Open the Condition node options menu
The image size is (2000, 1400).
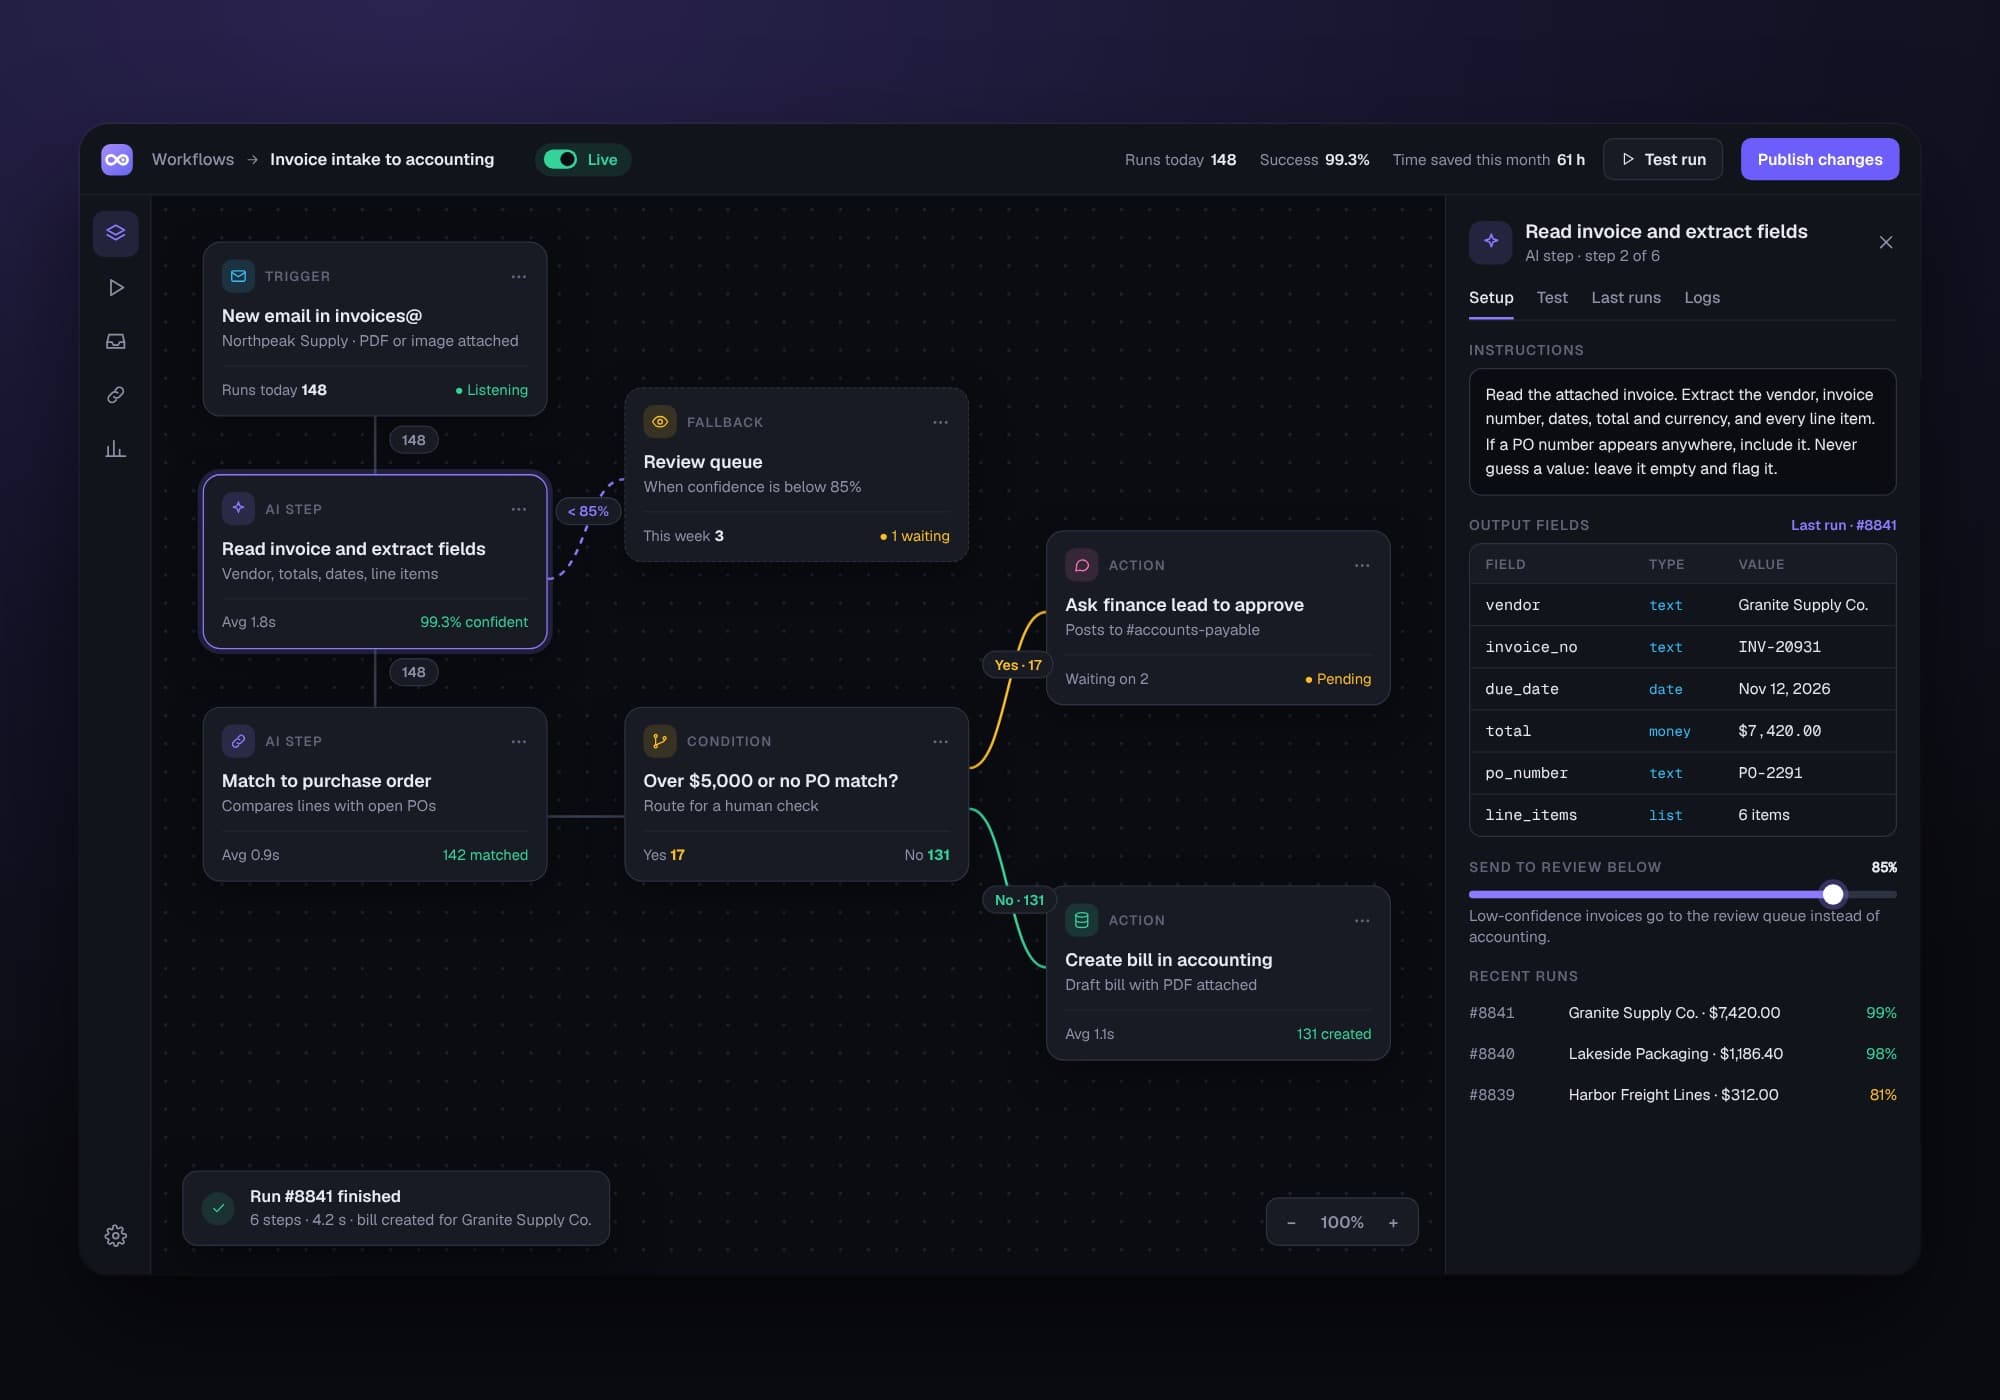click(941, 742)
